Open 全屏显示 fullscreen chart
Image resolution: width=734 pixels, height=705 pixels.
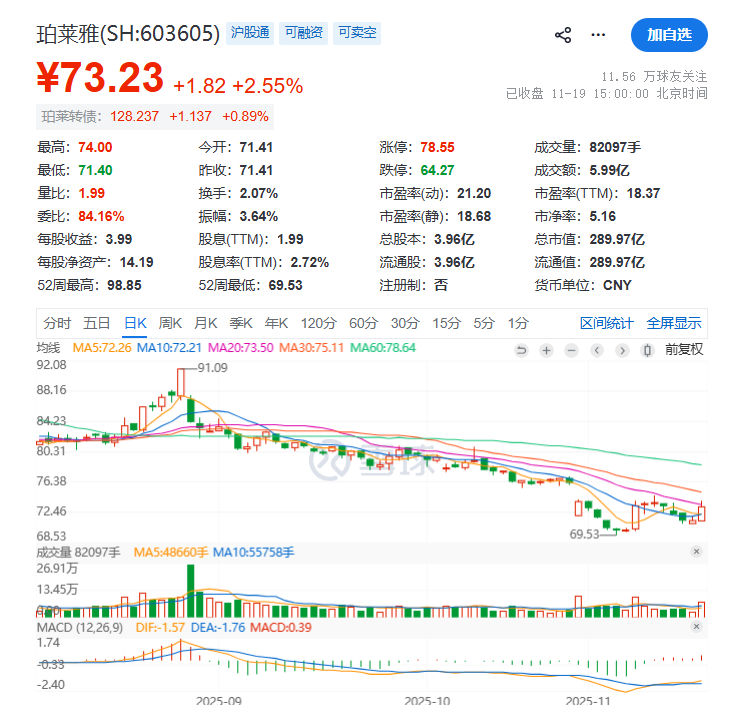[674, 323]
